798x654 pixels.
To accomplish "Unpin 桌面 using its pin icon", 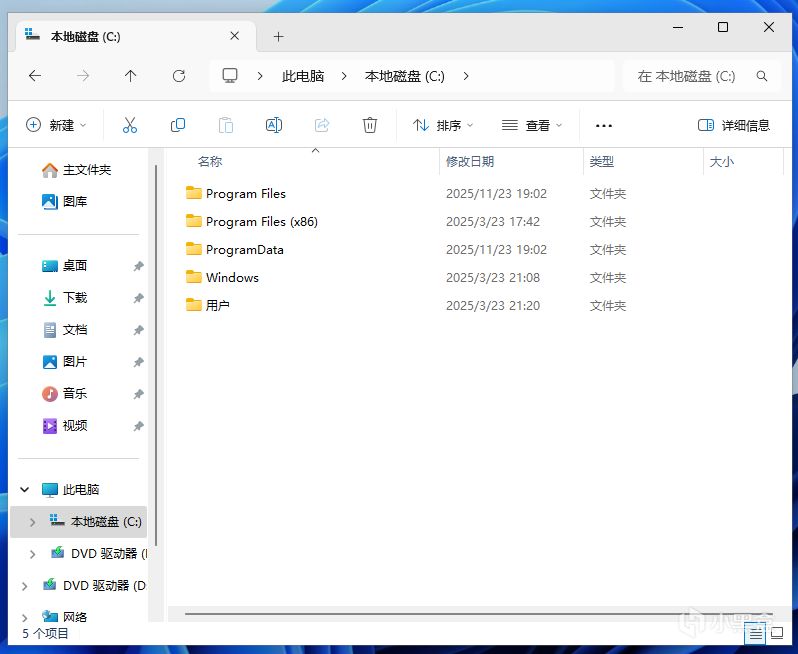I will tap(138, 266).
